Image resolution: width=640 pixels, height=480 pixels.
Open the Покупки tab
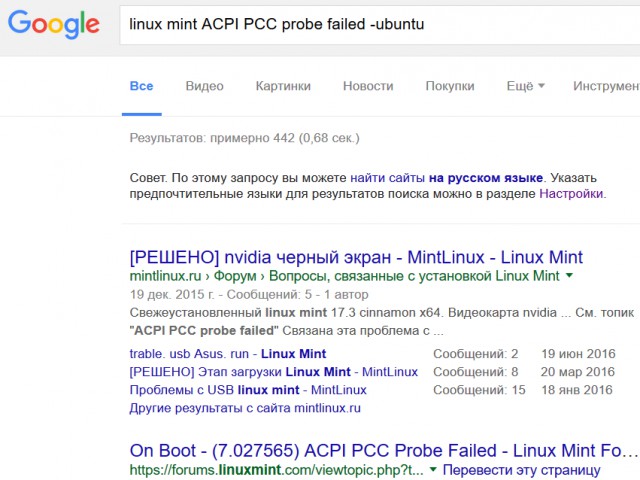pyautogui.click(x=450, y=86)
